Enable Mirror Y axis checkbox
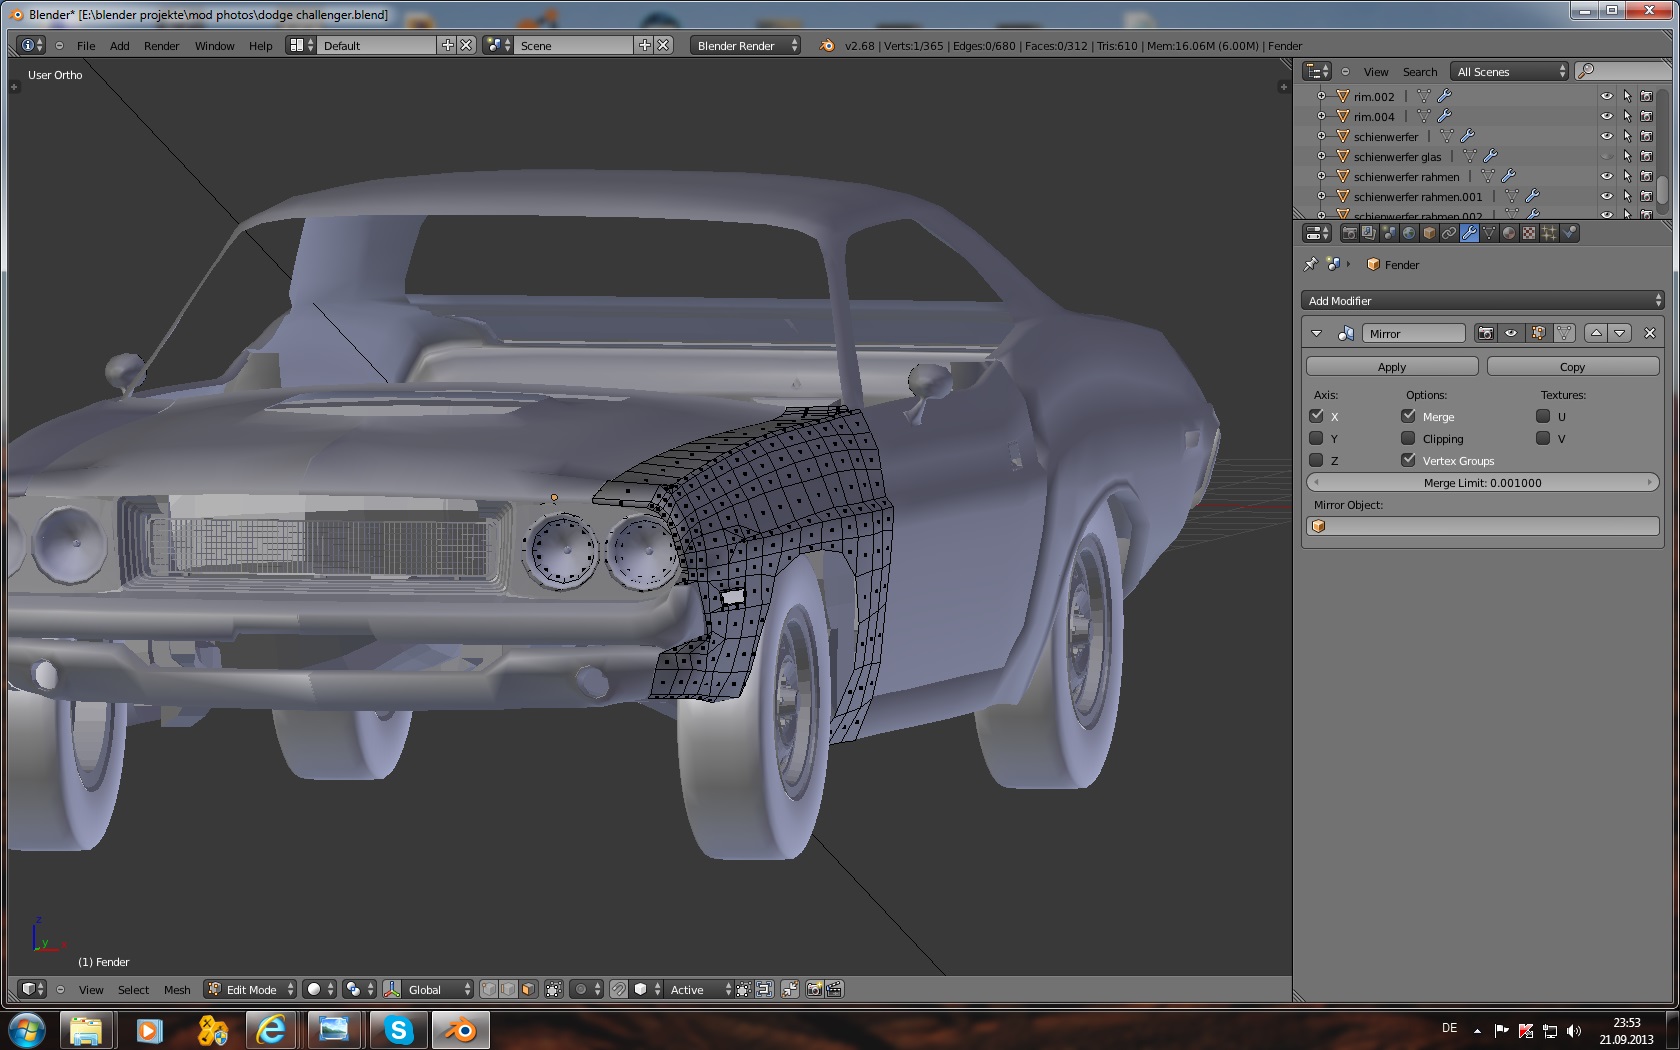 1316,438
